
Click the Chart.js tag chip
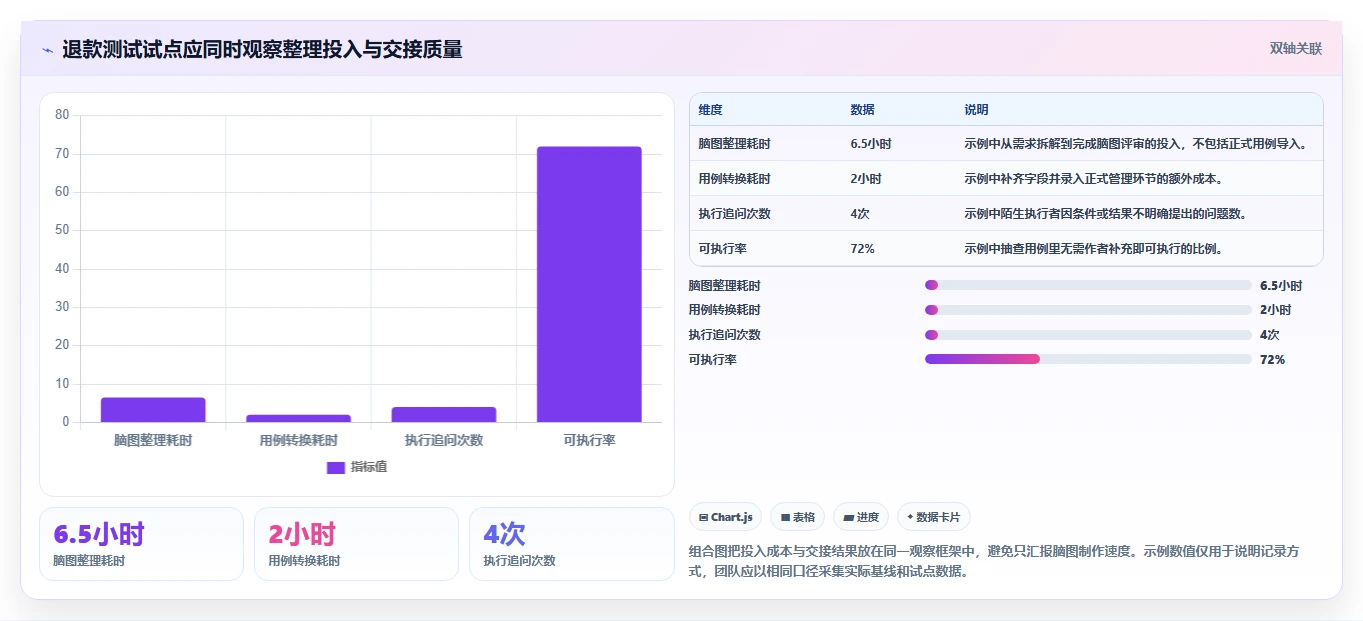(x=725, y=517)
